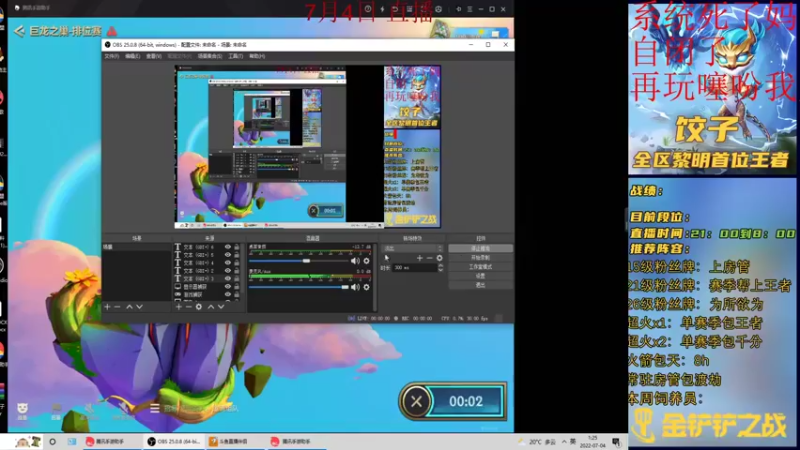Adjust desktop audio volume slider

[298, 261]
